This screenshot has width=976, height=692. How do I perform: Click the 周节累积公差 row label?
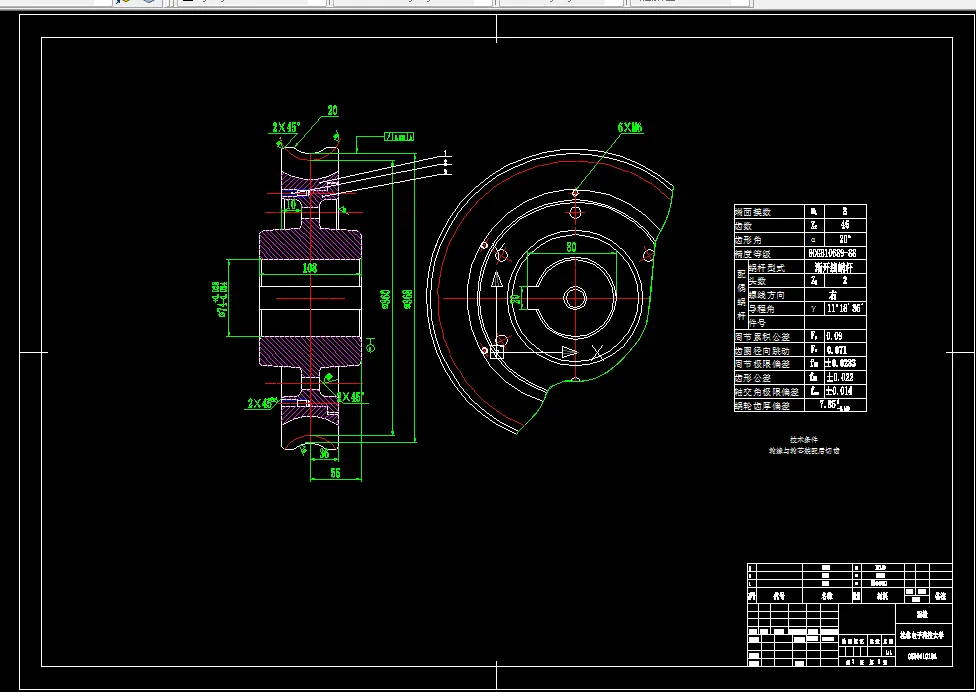pos(762,337)
